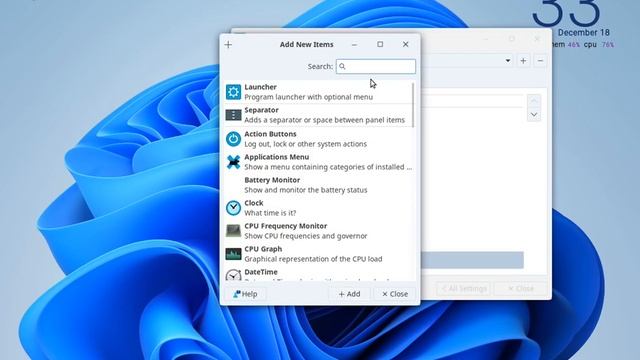Click 'Adds a separator or space' description
The width and height of the screenshot is (640, 360).
pyautogui.click(x=324, y=120)
